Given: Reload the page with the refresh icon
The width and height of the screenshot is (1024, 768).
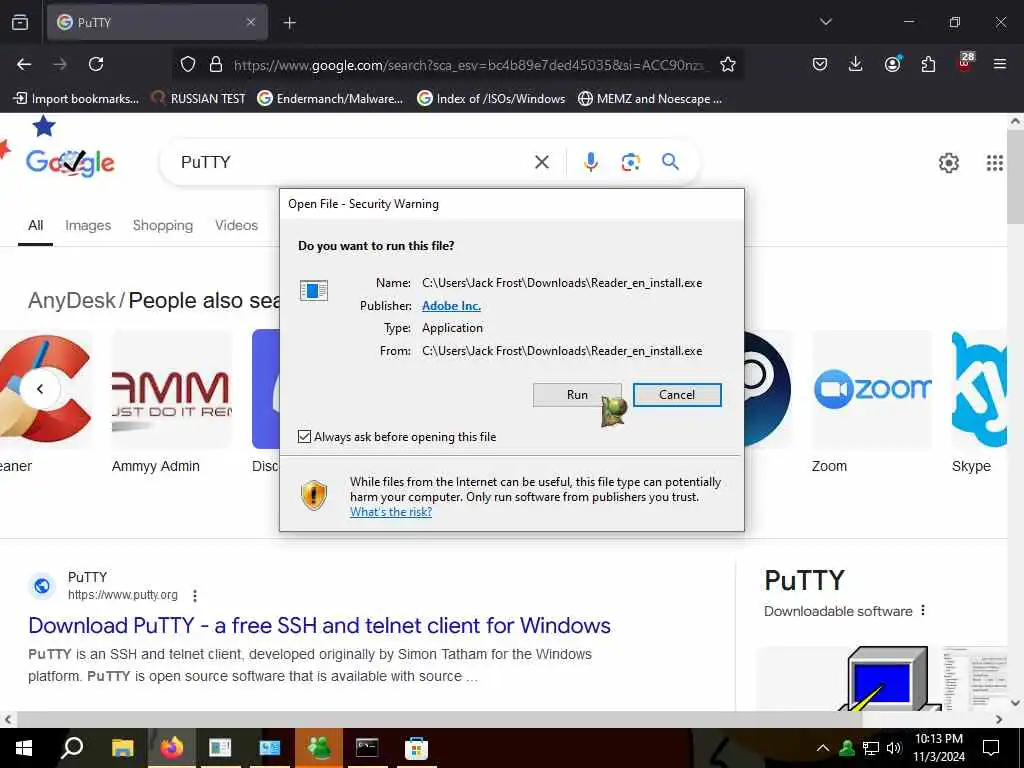Looking at the screenshot, I should coord(96,64).
